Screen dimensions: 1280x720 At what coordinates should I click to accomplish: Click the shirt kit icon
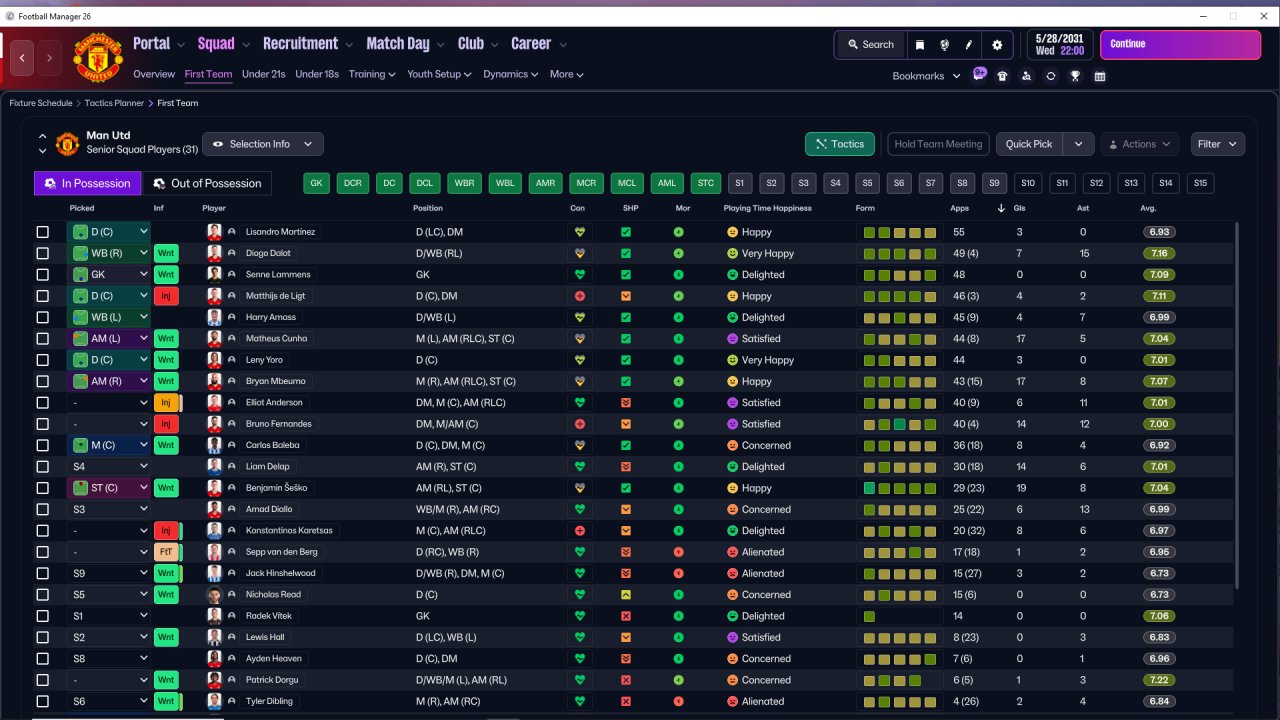(1002, 76)
